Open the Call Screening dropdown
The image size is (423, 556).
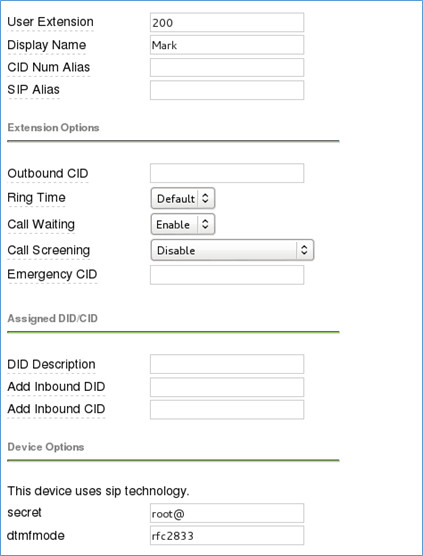[x=232, y=250]
